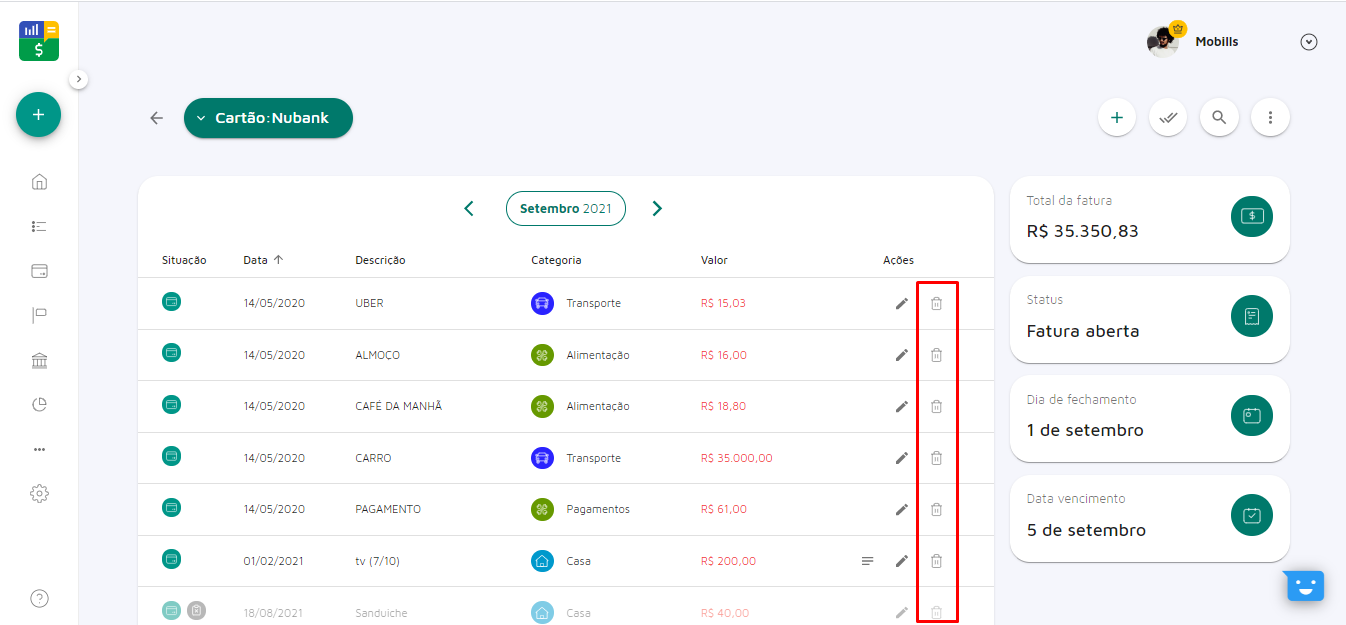The height and width of the screenshot is (625, 1346).
Task: Go to the next month
Action: pos(657,208)
